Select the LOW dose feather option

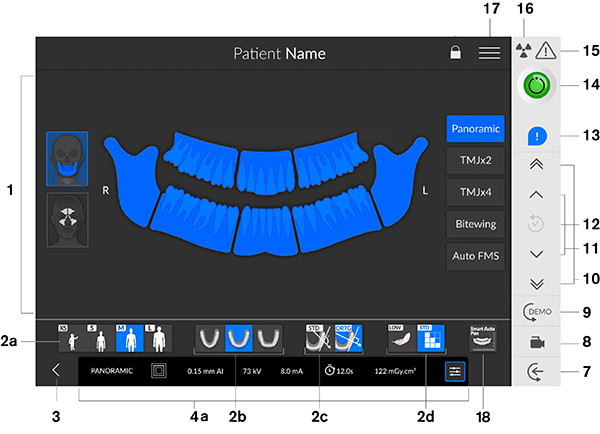click(401, 338)
